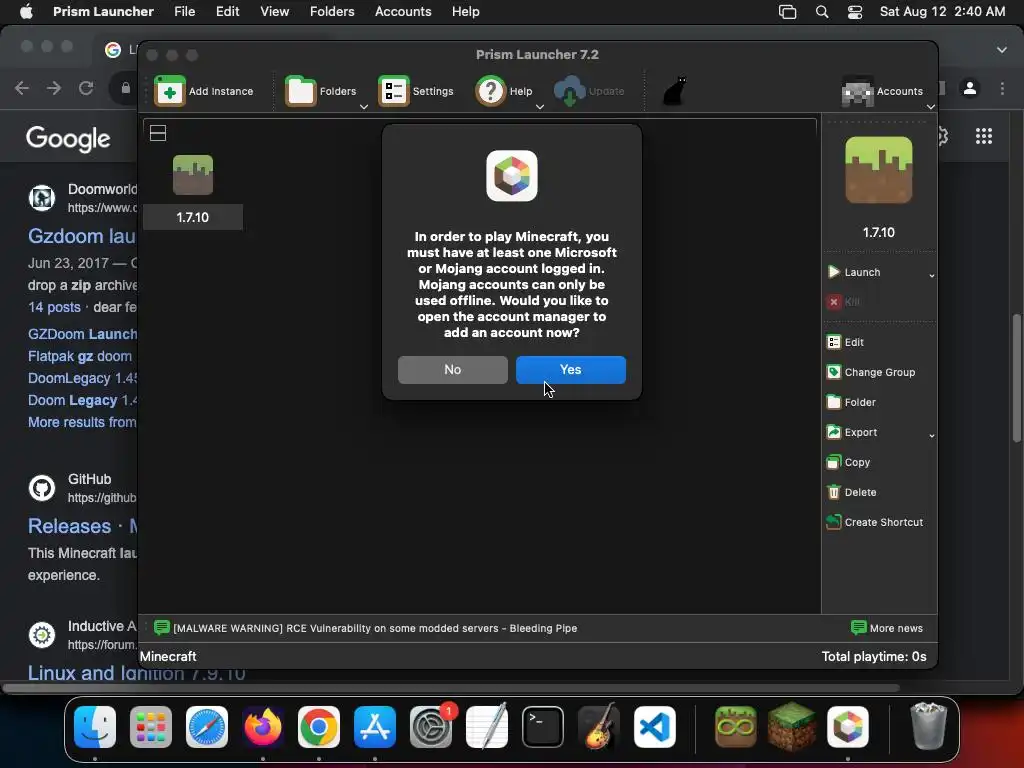The image size is (1024, 768).
Task: Reload the page in Chrome
Action: click(x=86, y=88)
